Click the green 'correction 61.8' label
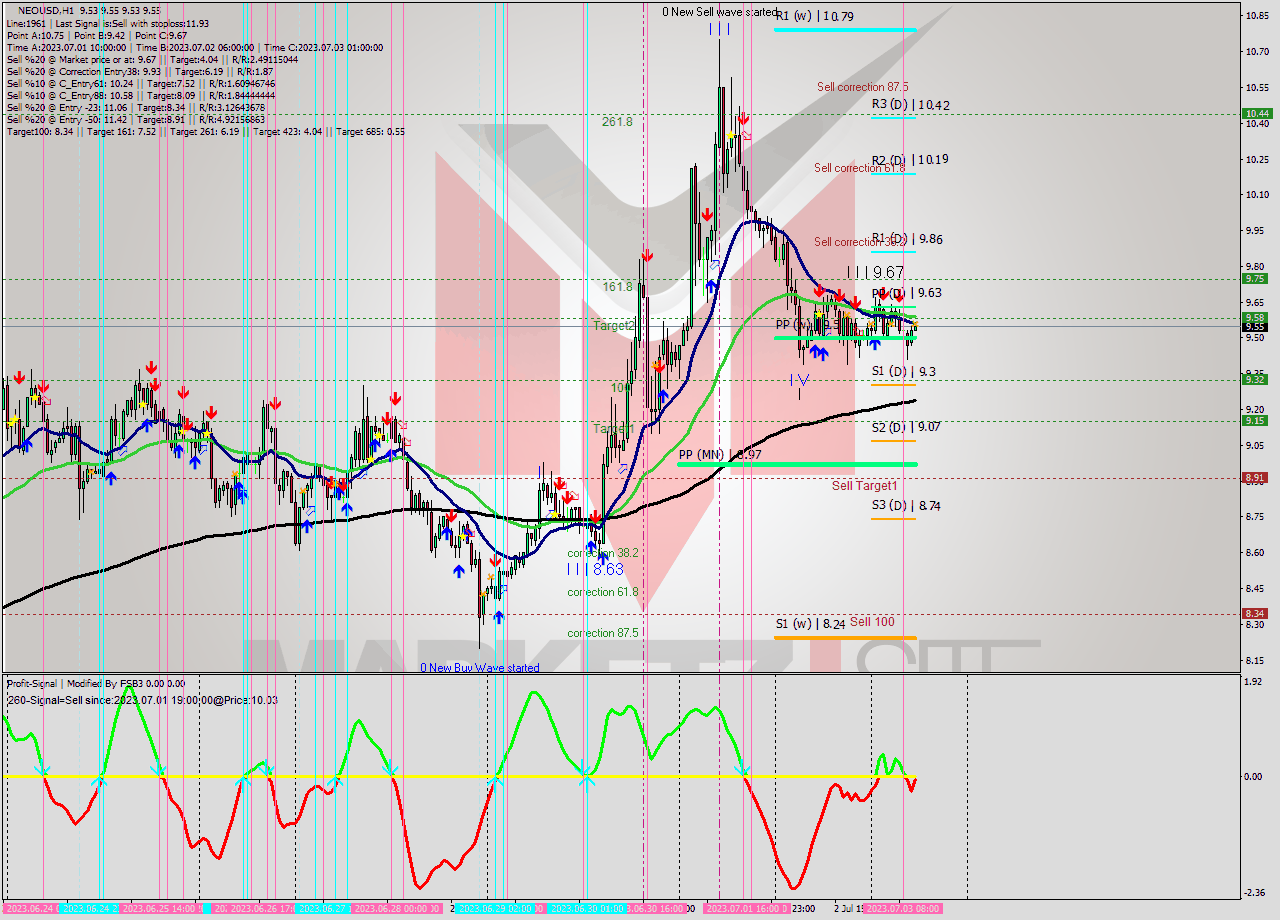Screen dimensions: 1280x920 (603, 592)
